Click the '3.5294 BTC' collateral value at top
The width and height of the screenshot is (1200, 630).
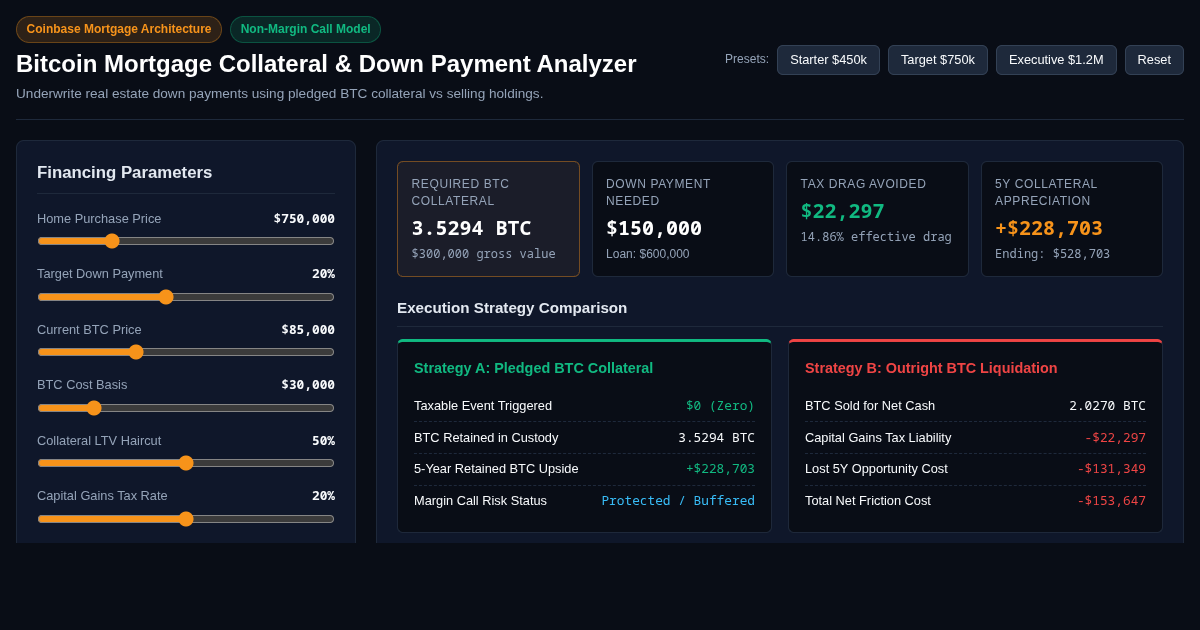coord(471,228)
